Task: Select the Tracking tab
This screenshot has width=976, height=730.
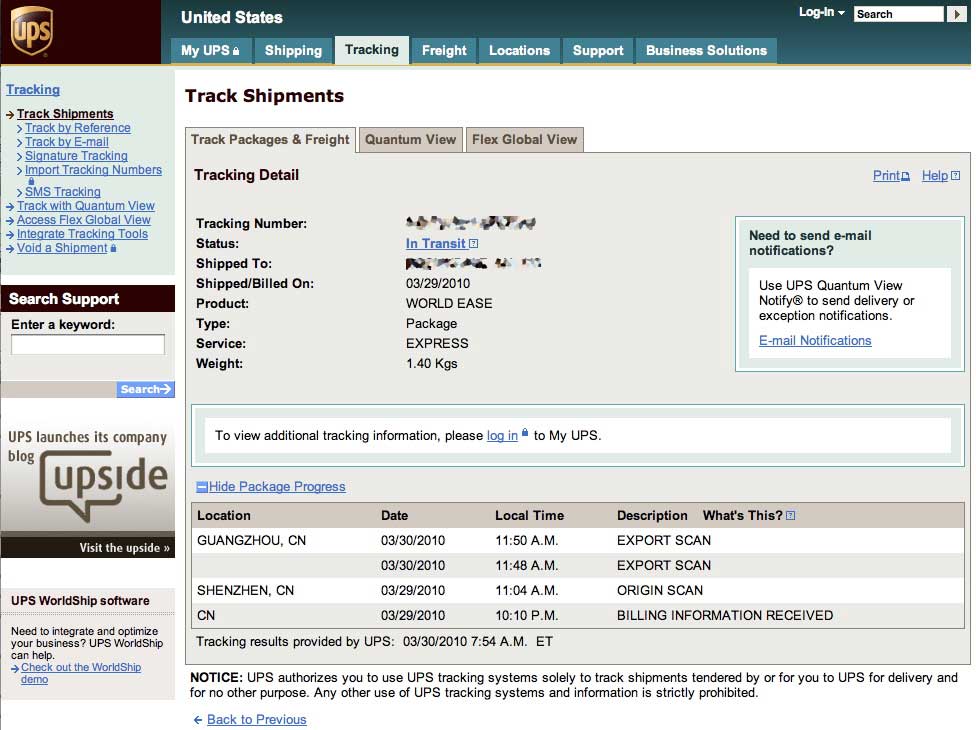Action: pos(372,50)
